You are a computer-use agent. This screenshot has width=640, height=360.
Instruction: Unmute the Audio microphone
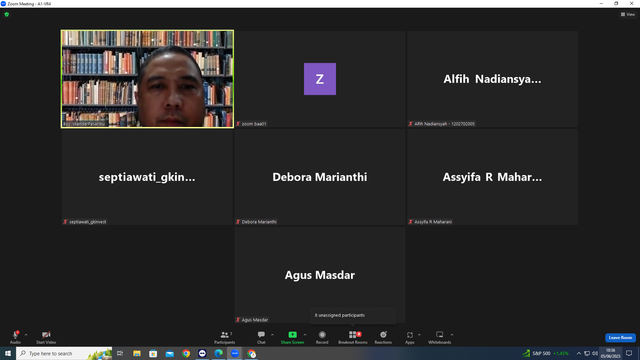click(15, 337)
